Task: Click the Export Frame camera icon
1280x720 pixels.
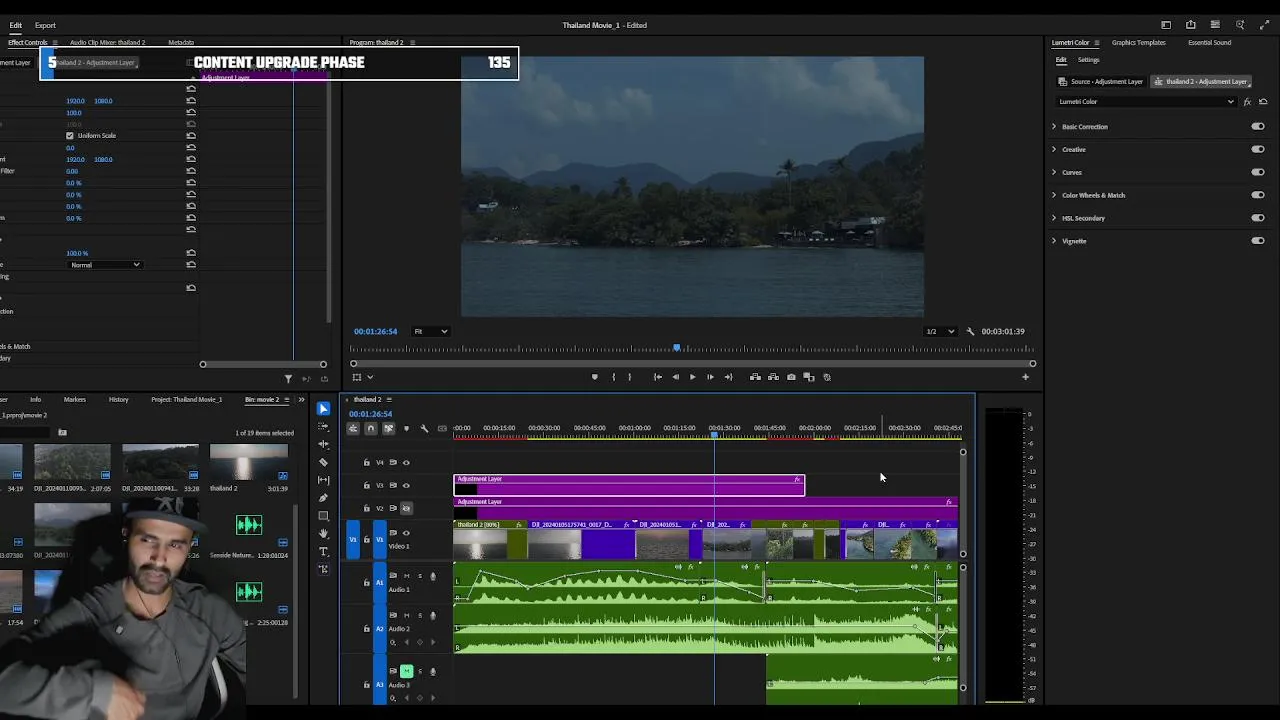Action: (791, 377)
